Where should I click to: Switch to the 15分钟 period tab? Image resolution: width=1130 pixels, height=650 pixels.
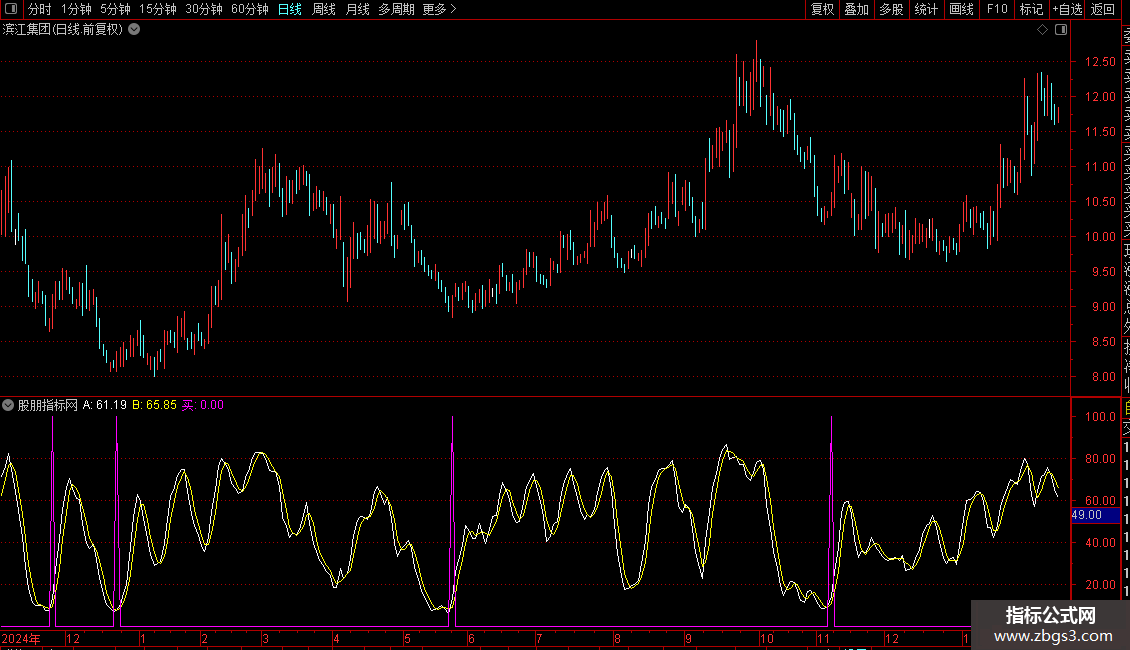158,9
